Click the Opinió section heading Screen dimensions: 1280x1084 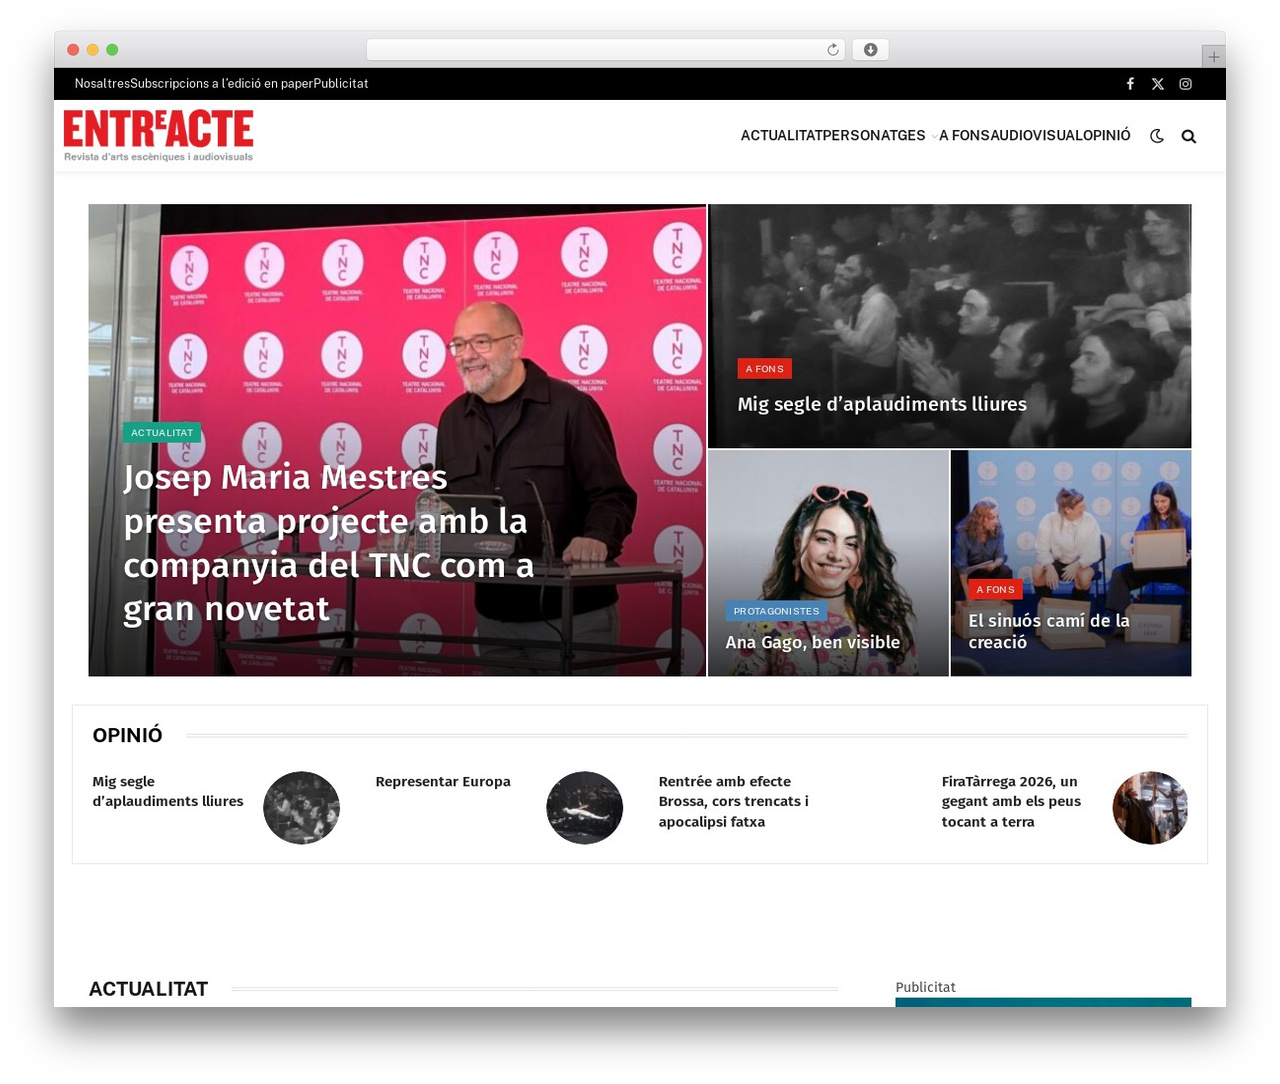tap(127, 735)
